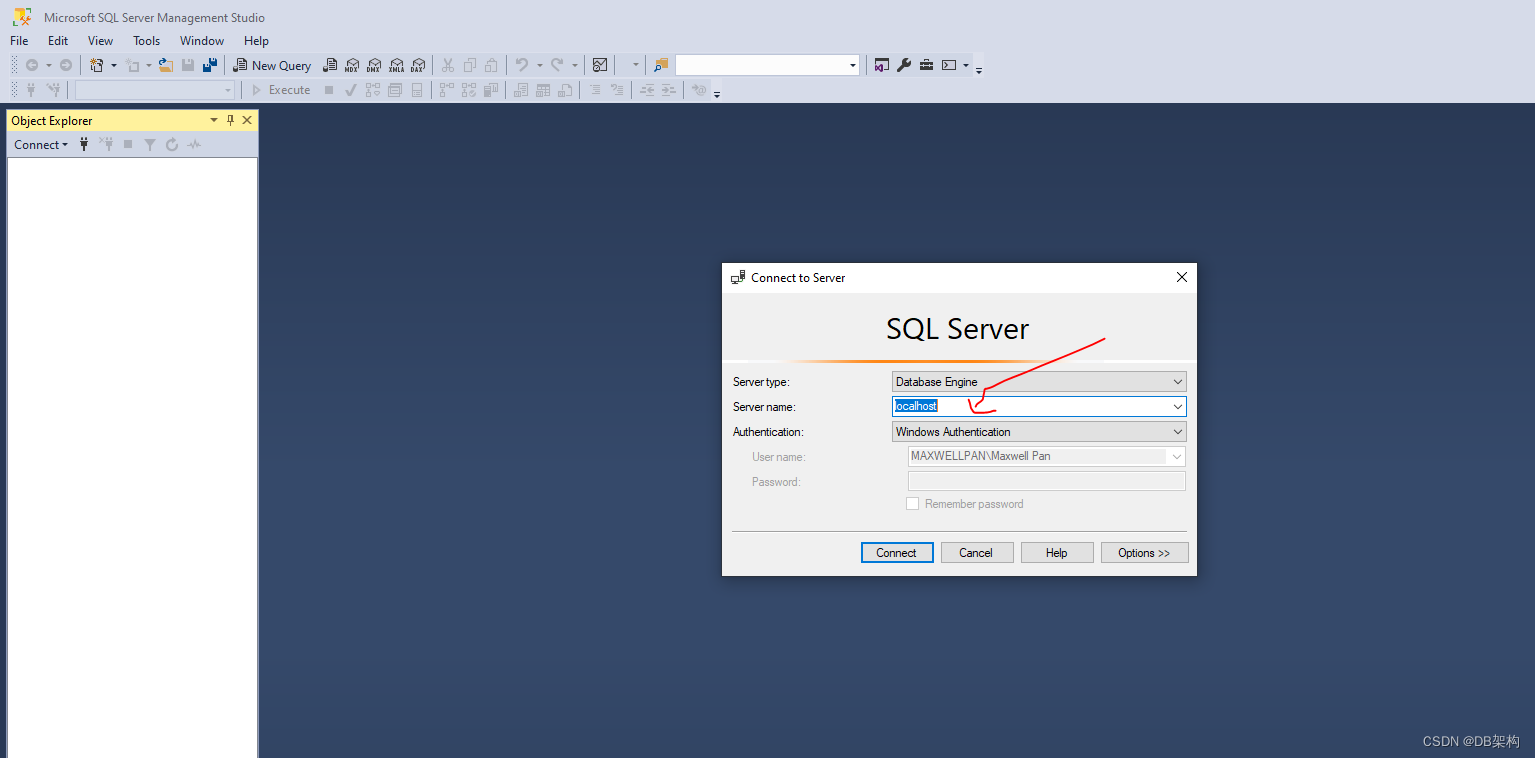Click the Toolbox briefcase icon

click(x=926, y=65)
